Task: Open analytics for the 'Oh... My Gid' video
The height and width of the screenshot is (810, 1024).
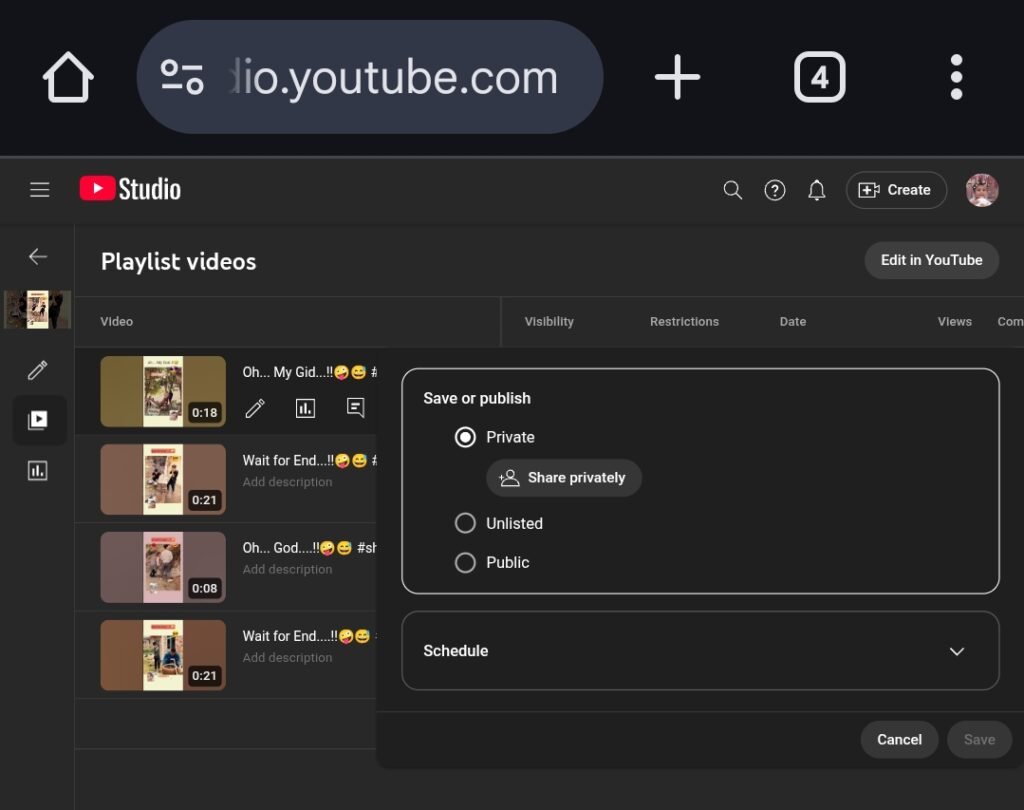Action: (305, 408)
